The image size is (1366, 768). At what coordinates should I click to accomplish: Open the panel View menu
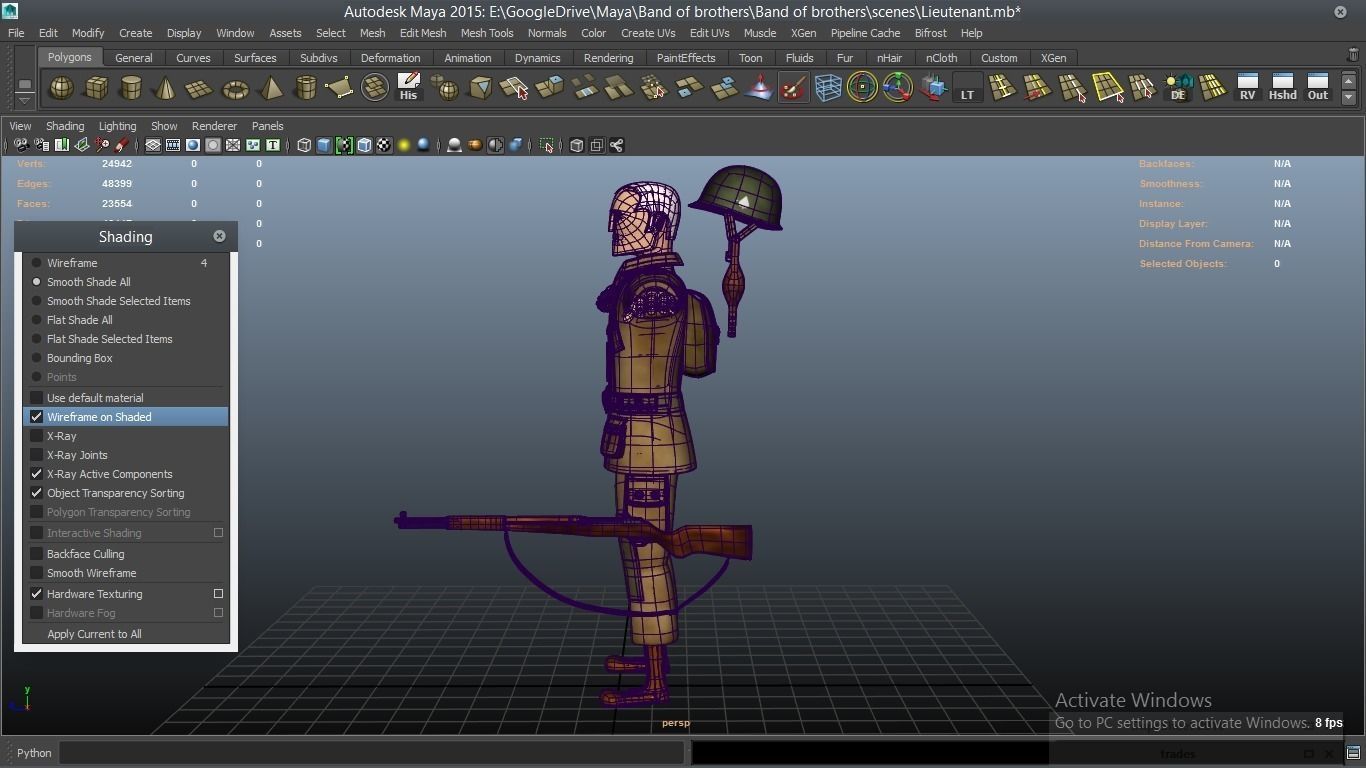(x=20, y=126)
